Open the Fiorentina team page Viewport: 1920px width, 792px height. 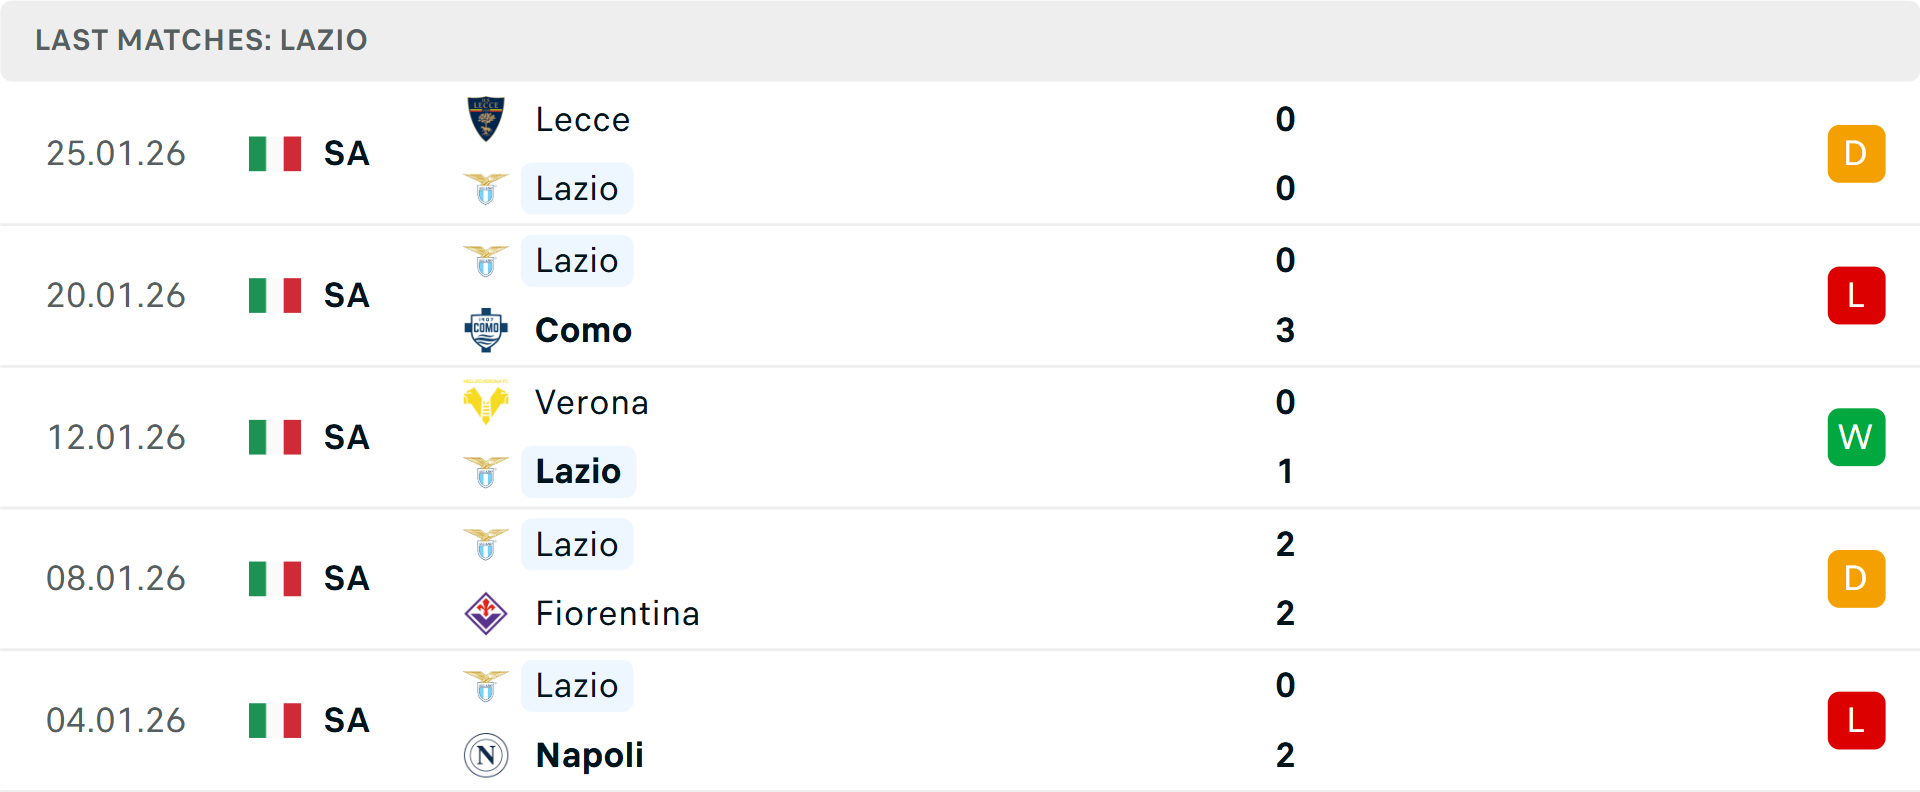point(617,613)
